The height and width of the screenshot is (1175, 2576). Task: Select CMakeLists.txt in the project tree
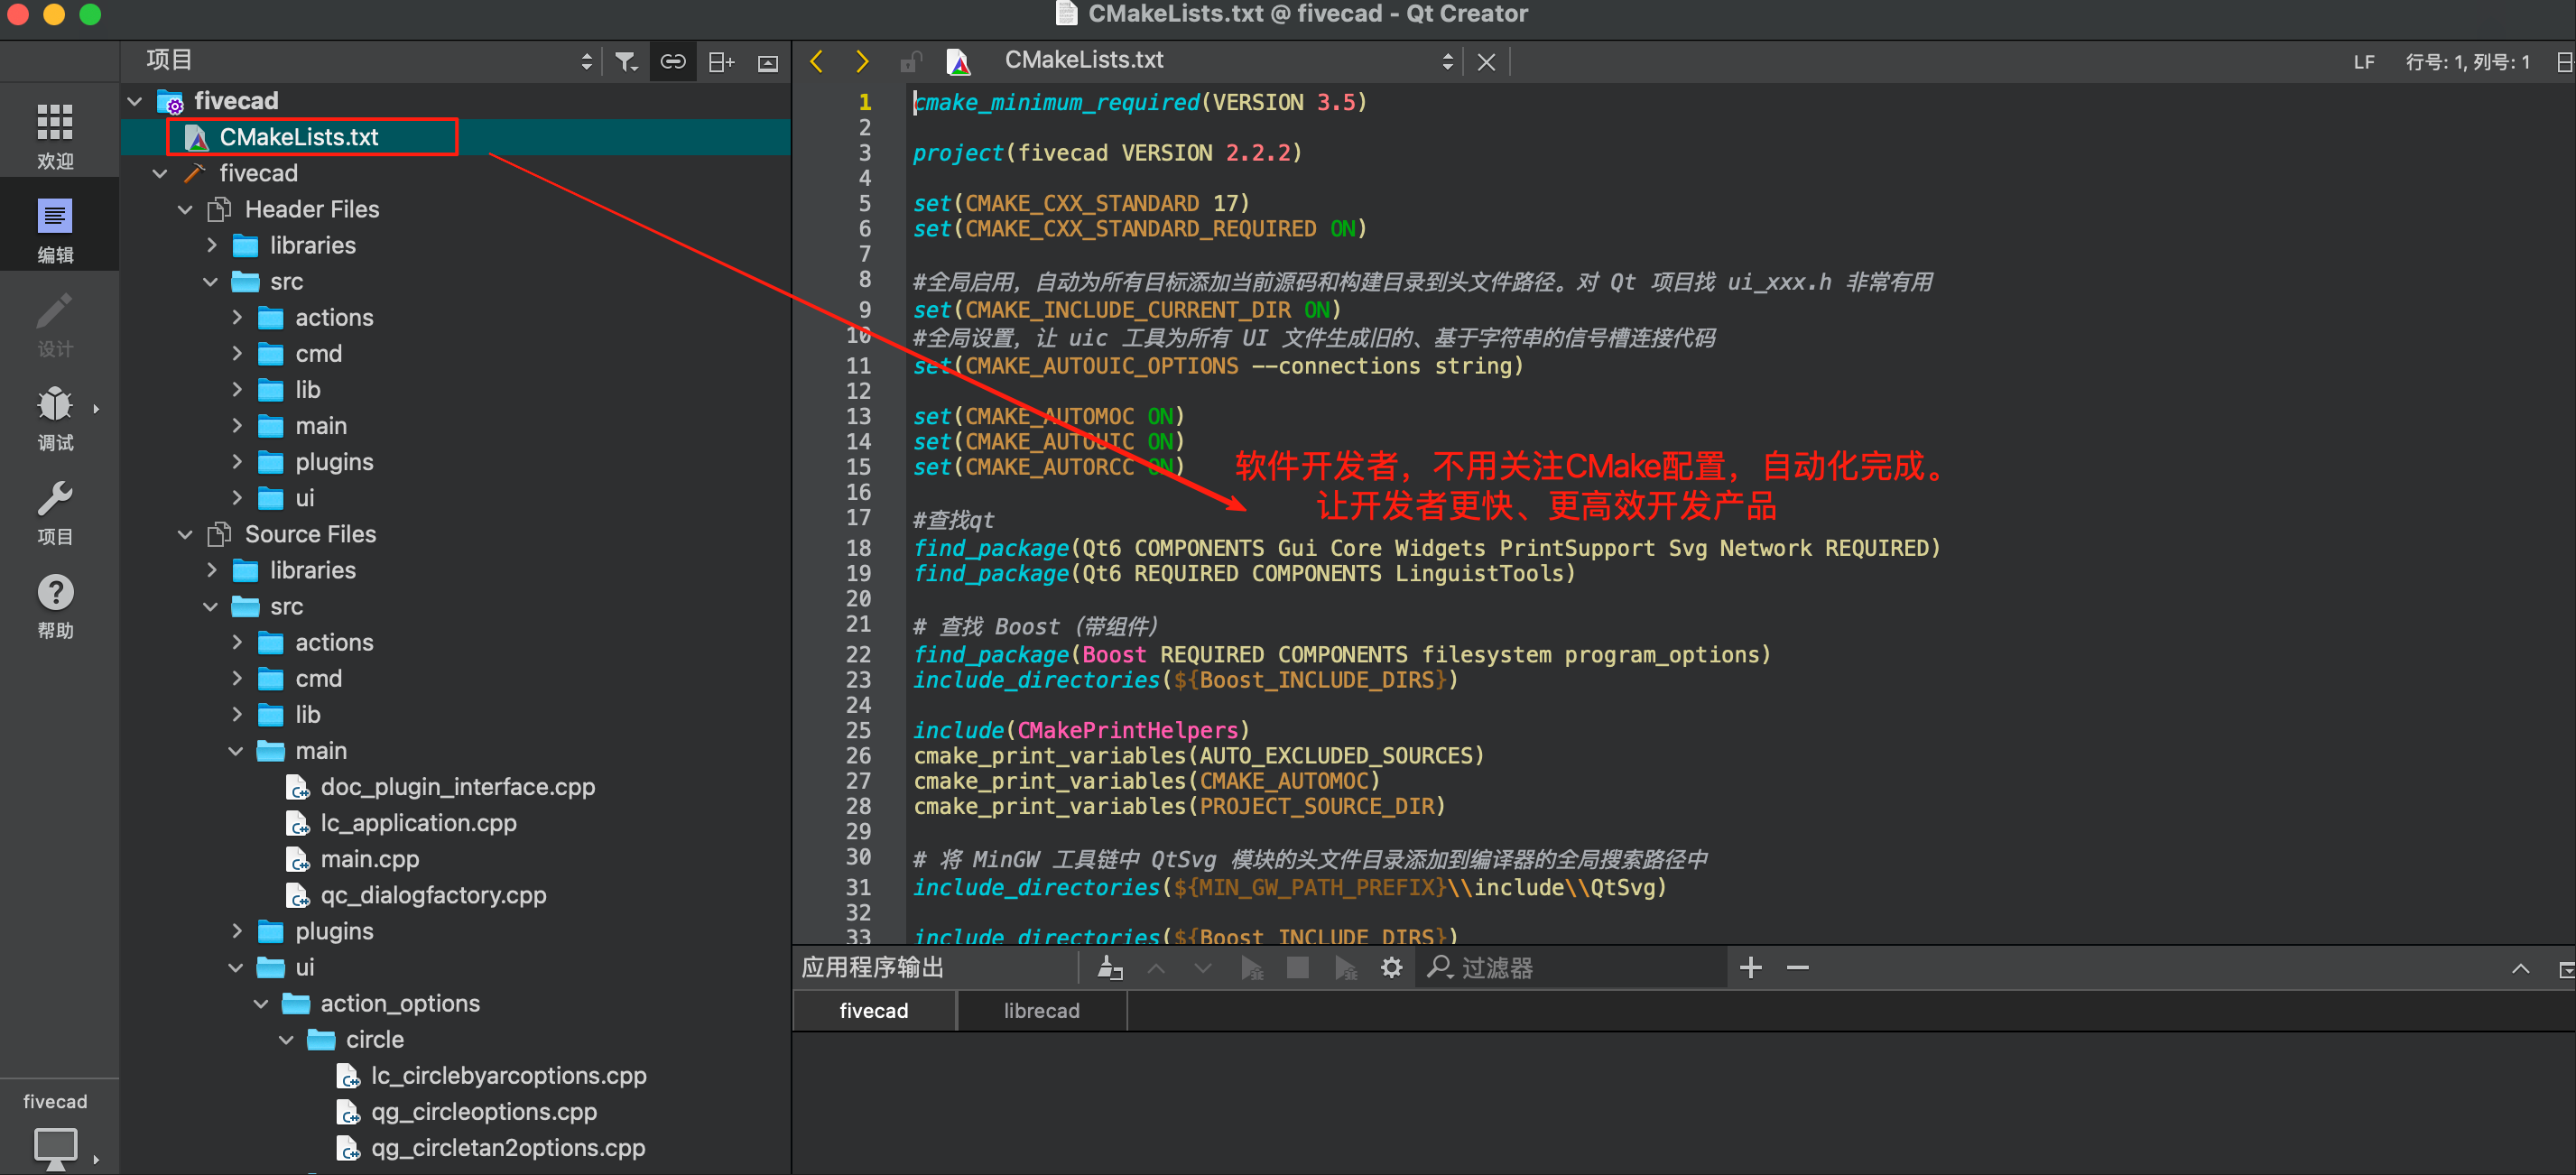pyautogui.click(x=298, y=137)
